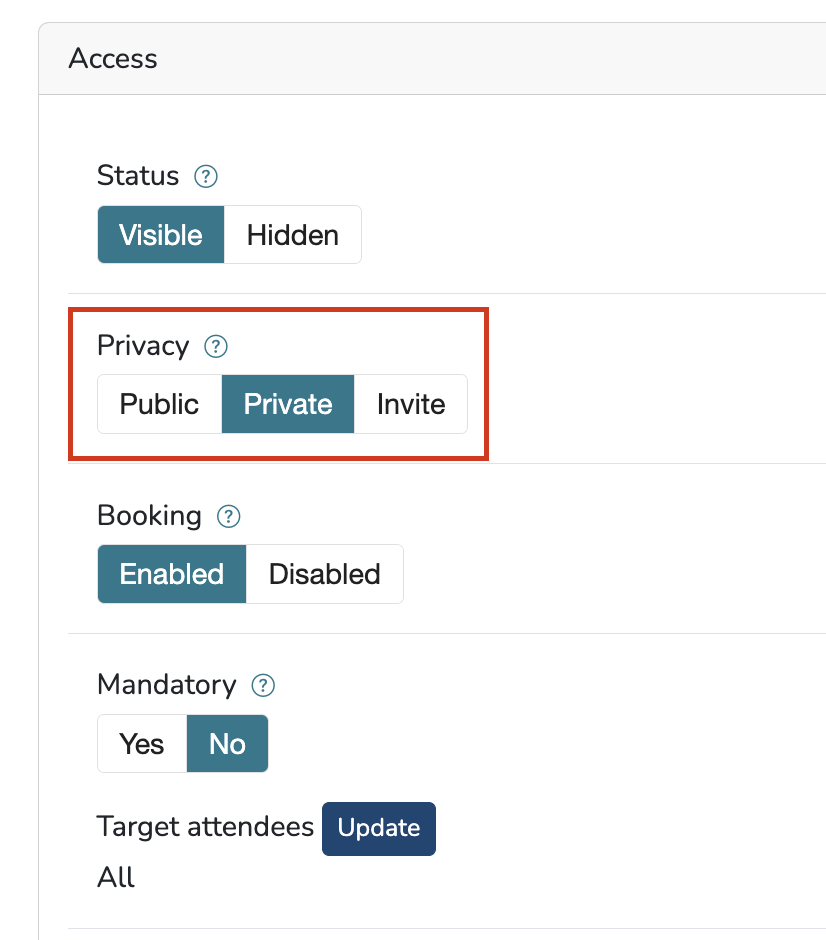Show help for the Booking setting

click(229, 517)
